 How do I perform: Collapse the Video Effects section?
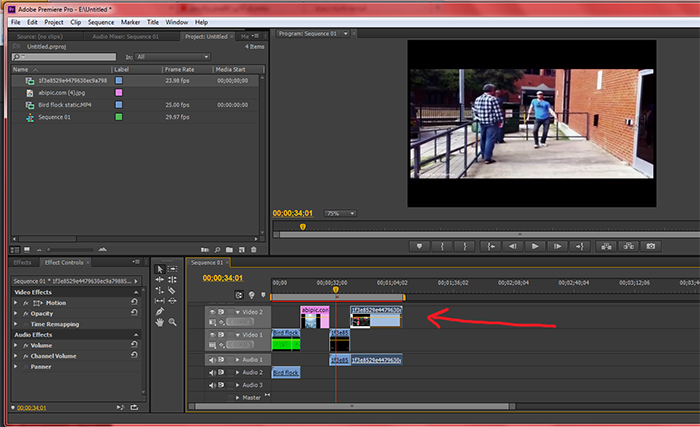tap(136, 292)
